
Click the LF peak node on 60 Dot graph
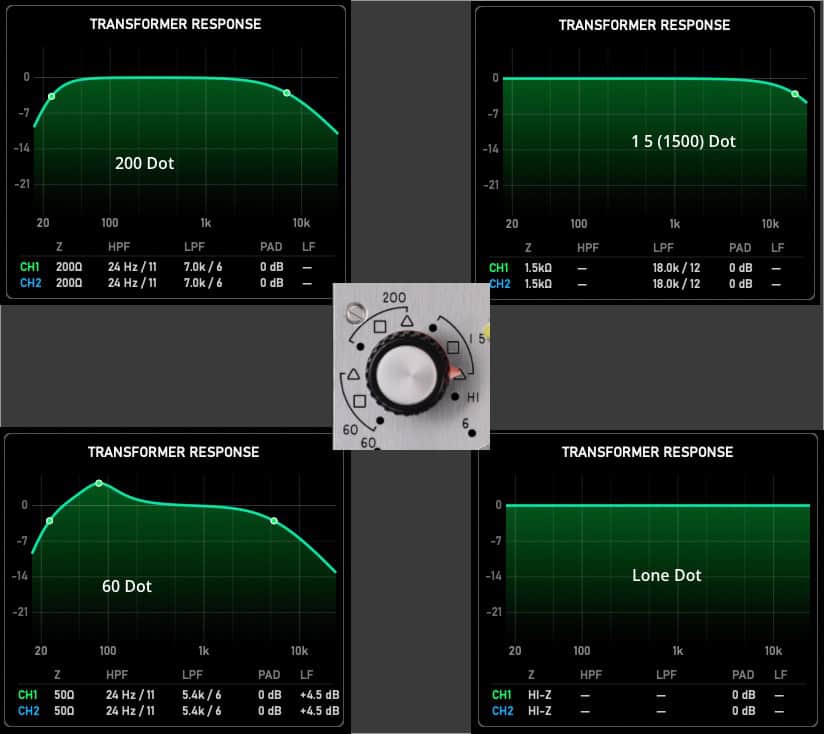99,483
